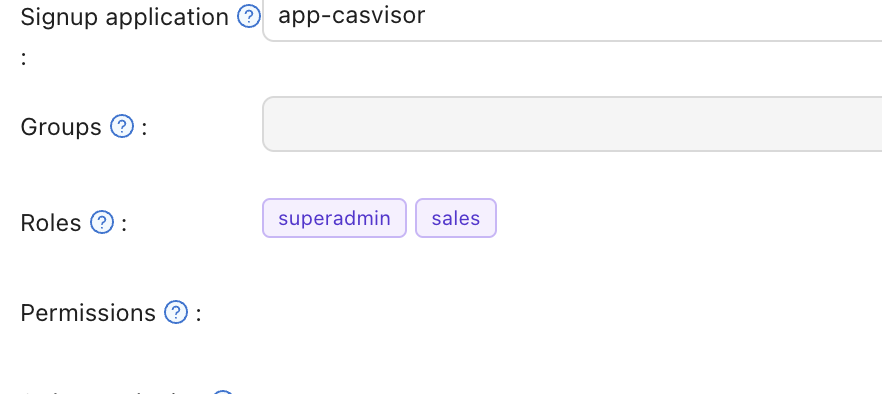Image resolution: width=882 pixels, height=394 pixels.
Task: Click the Signup application label text
Action: click(124, 17)
